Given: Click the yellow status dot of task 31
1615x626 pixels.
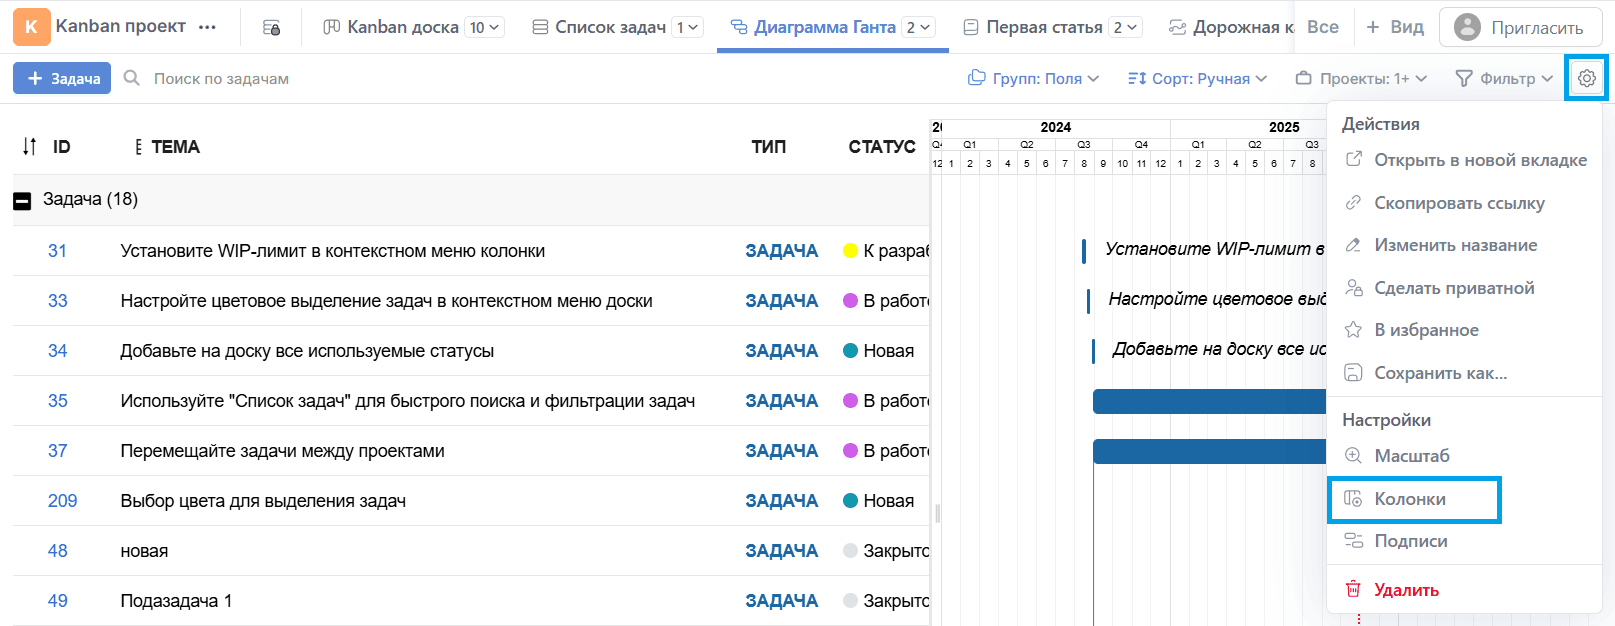Looking at the screenshot, I should point(851,251).
